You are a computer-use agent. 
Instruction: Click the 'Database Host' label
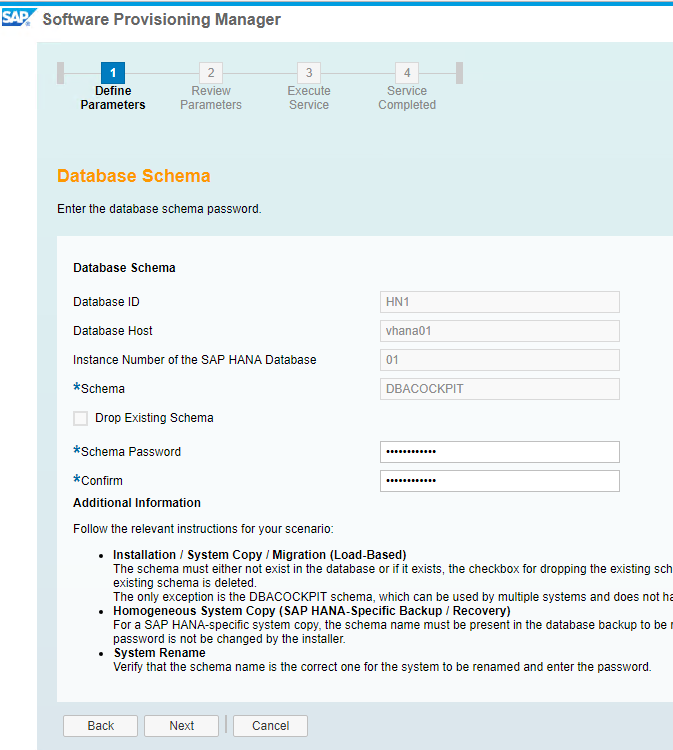tap(112, 331)
